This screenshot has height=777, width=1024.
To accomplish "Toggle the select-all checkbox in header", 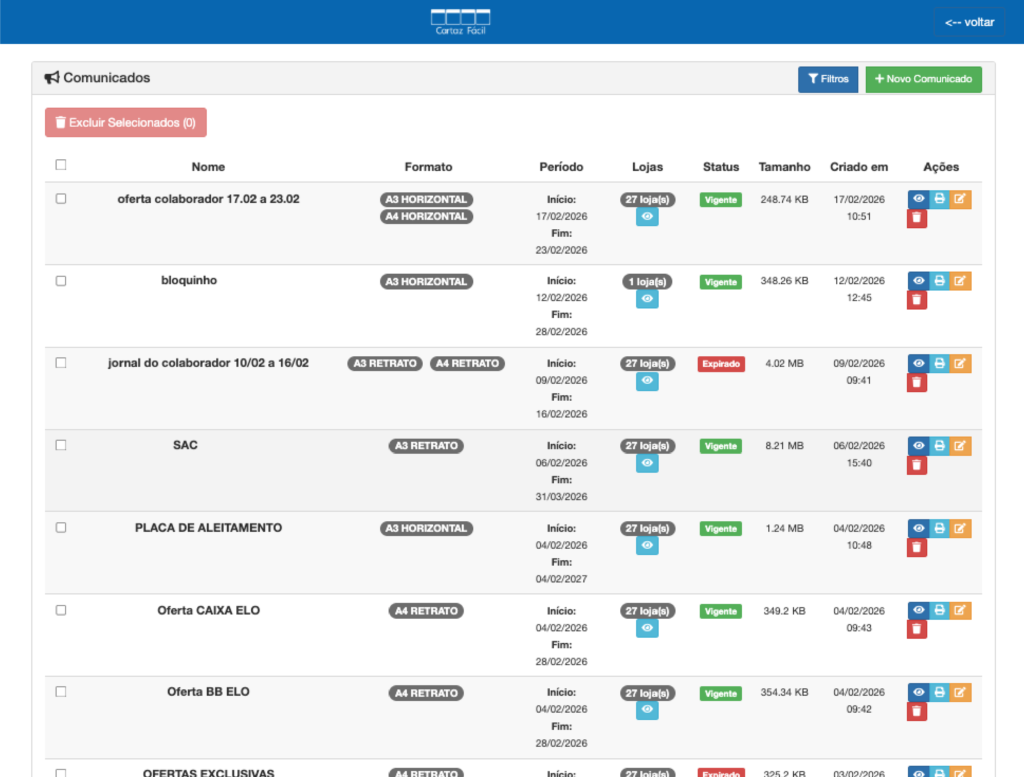I will (61, 165).
